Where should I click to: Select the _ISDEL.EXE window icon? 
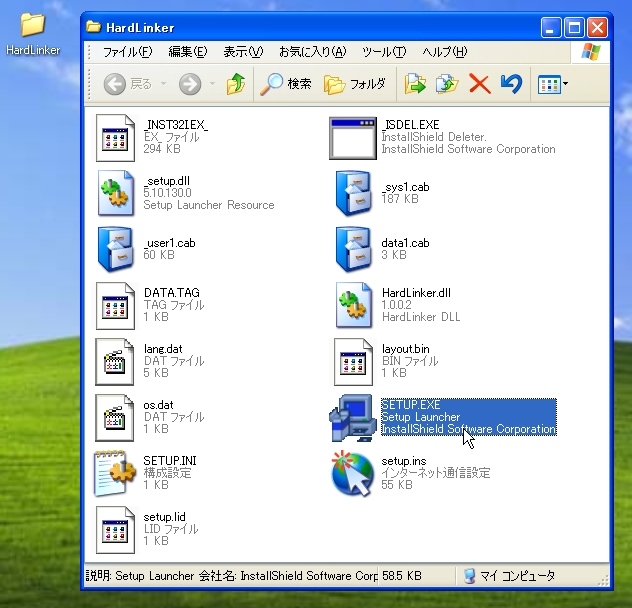pos(353,138)
